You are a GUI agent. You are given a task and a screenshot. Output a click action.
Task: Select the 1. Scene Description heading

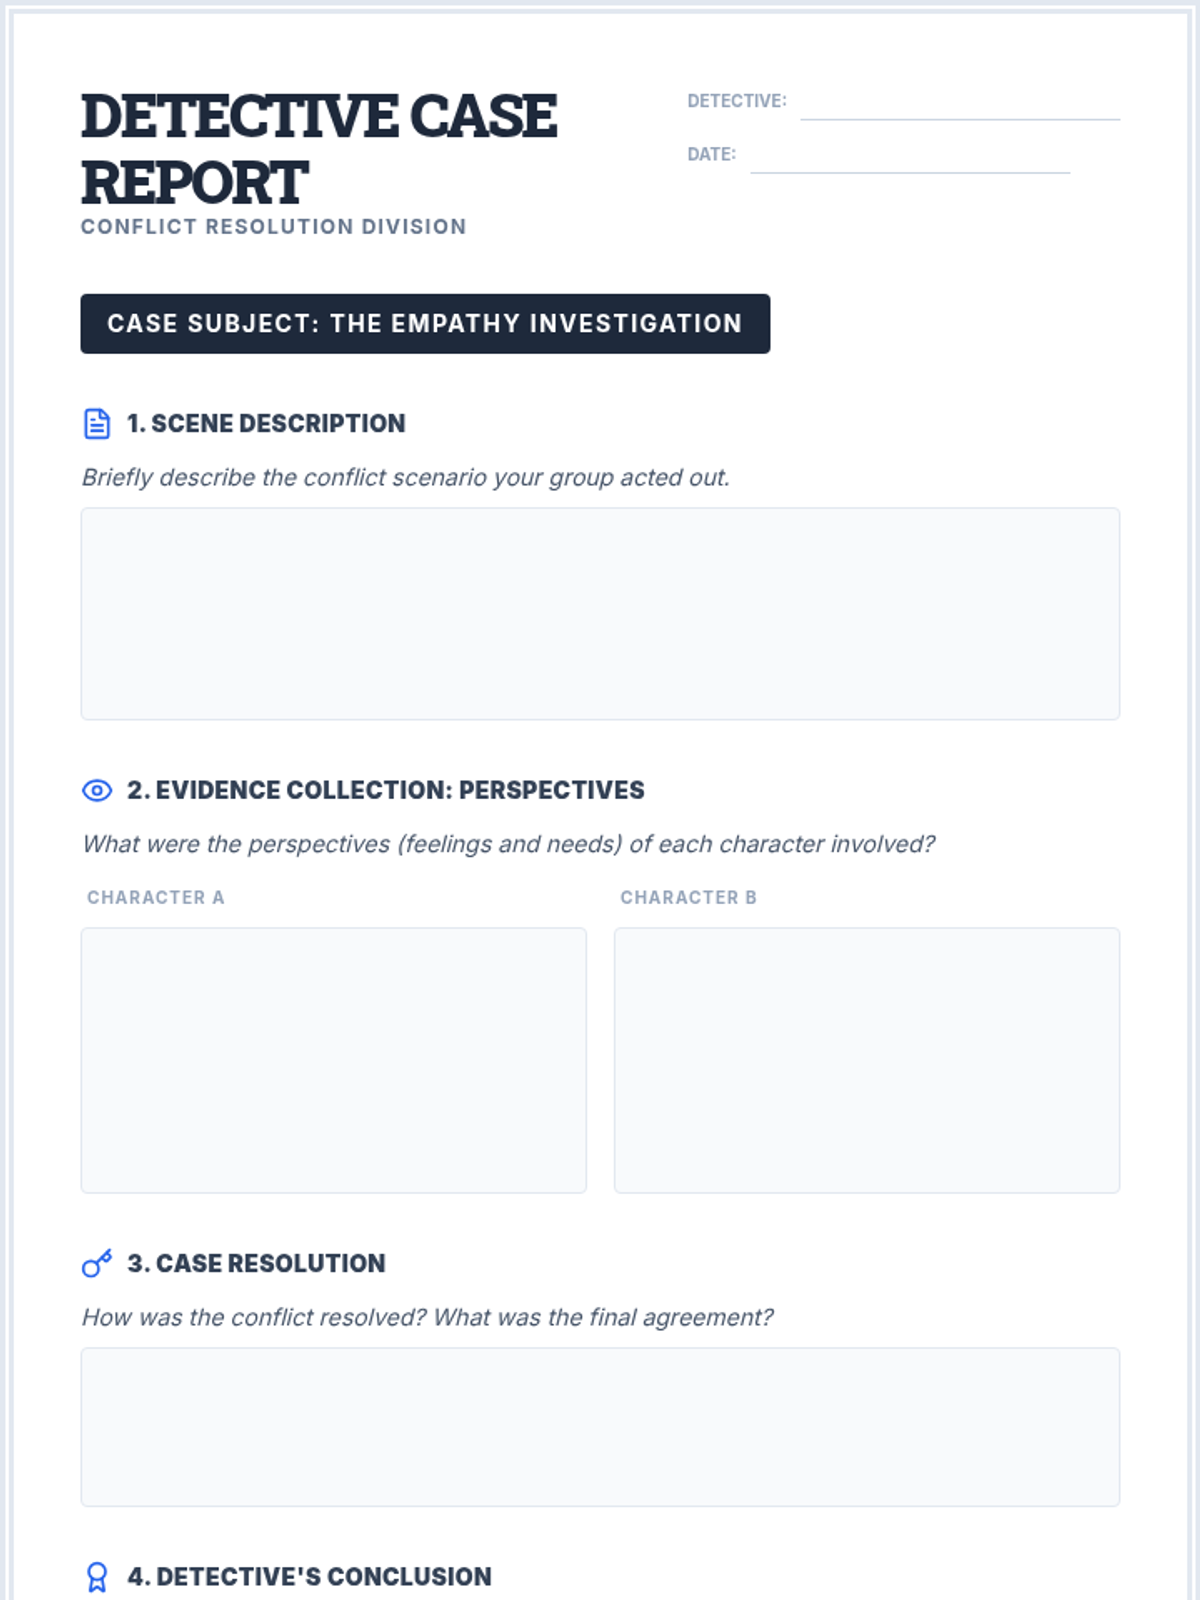click(266, 424)
